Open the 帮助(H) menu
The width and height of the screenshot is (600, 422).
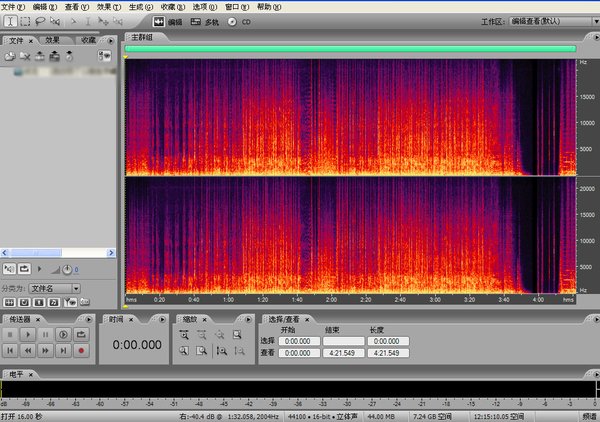(269, 7)
